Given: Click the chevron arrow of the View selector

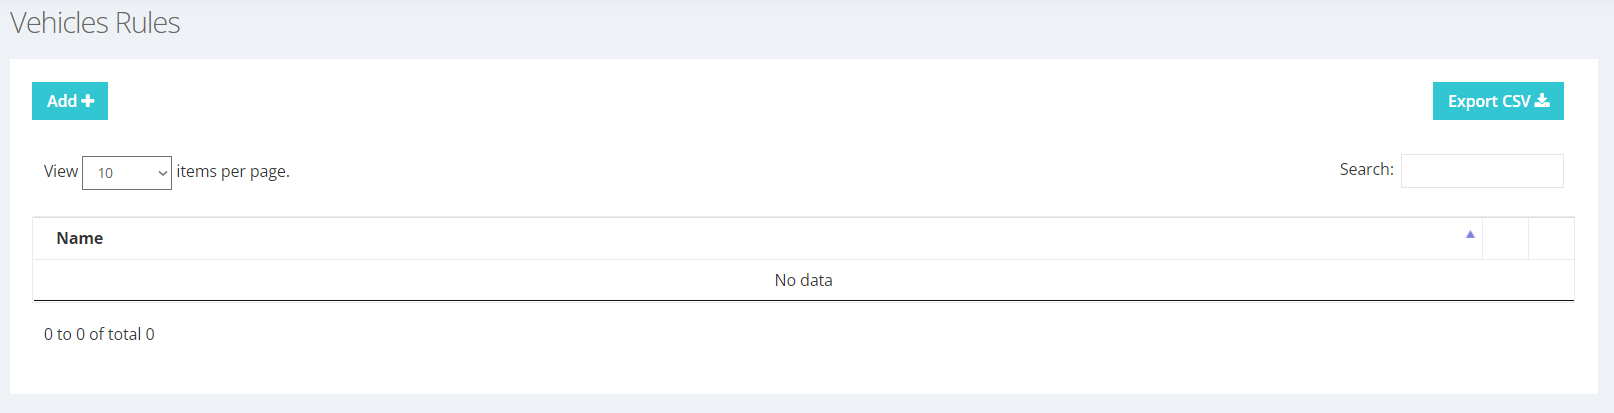Looking at the screenshot, I should 162,173.
